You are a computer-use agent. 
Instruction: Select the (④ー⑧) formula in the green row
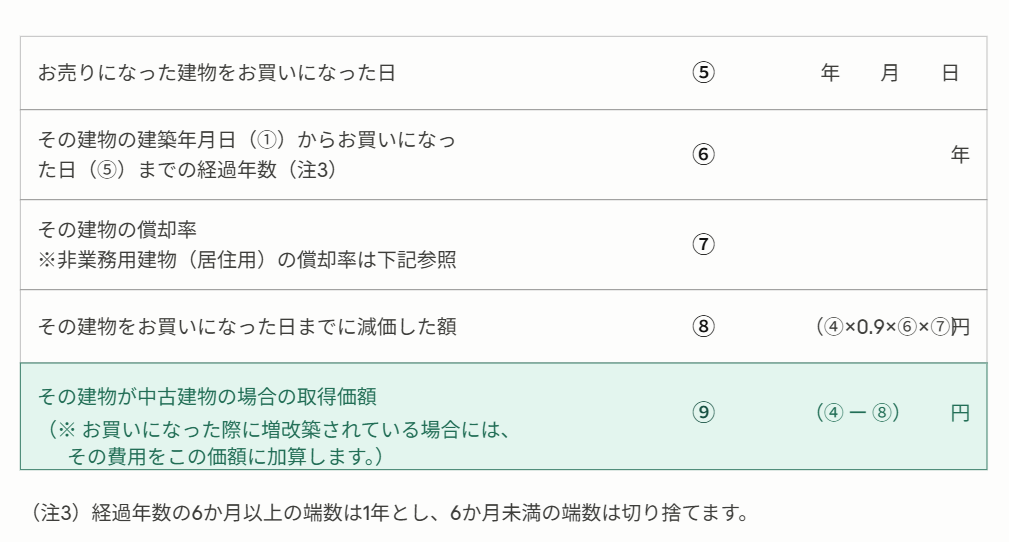click(x=859, y=413)
